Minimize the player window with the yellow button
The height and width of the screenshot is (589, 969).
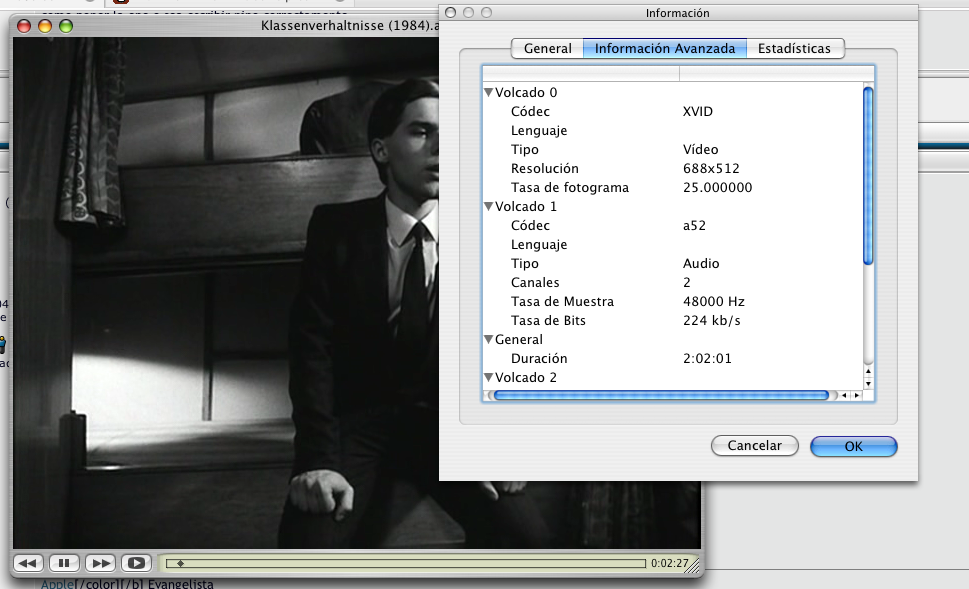click(x=45, y=26)
